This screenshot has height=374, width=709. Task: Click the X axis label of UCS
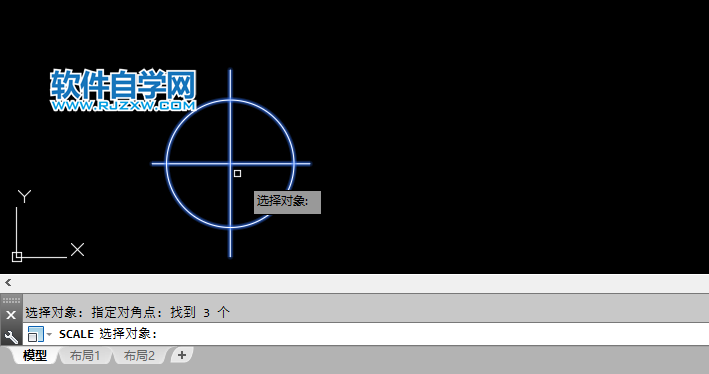(x=77, y=249)
